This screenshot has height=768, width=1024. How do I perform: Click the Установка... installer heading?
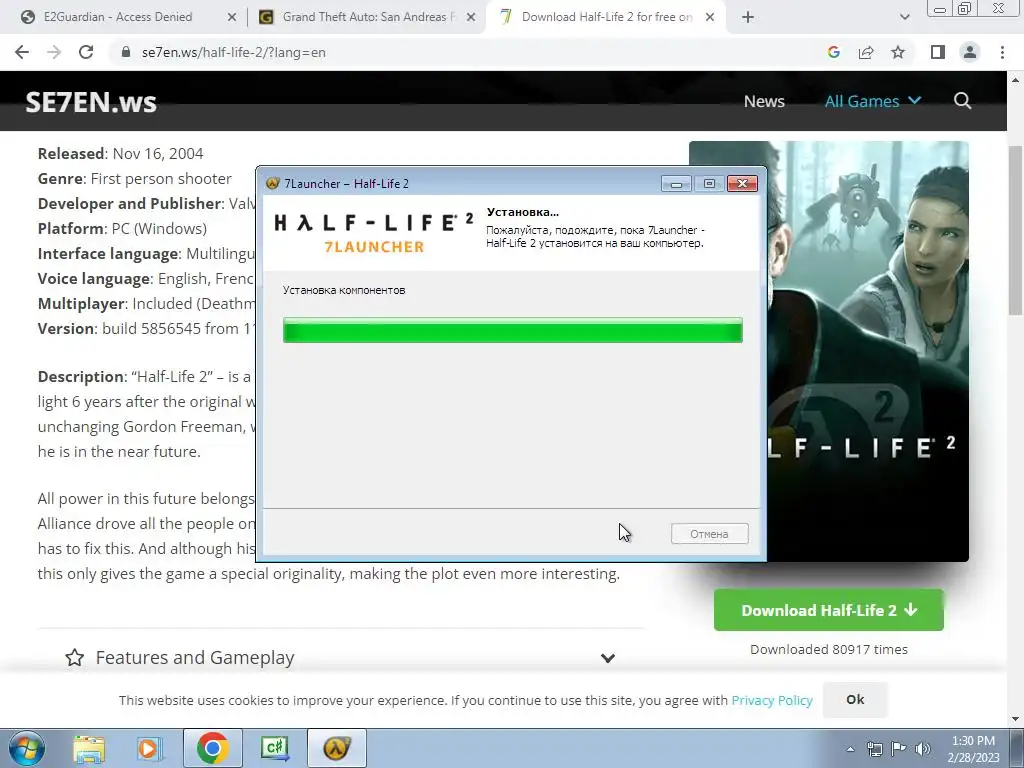[522, 212]
